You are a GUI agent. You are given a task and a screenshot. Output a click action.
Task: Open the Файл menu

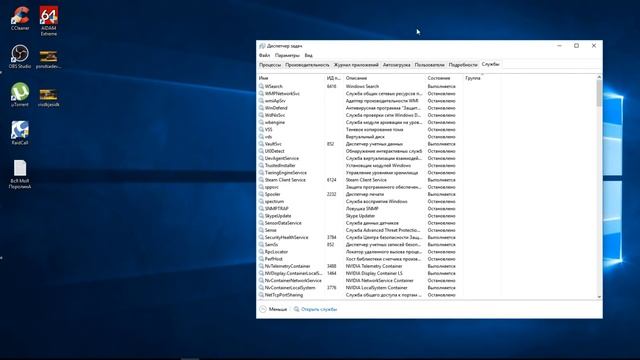point(264,55)
